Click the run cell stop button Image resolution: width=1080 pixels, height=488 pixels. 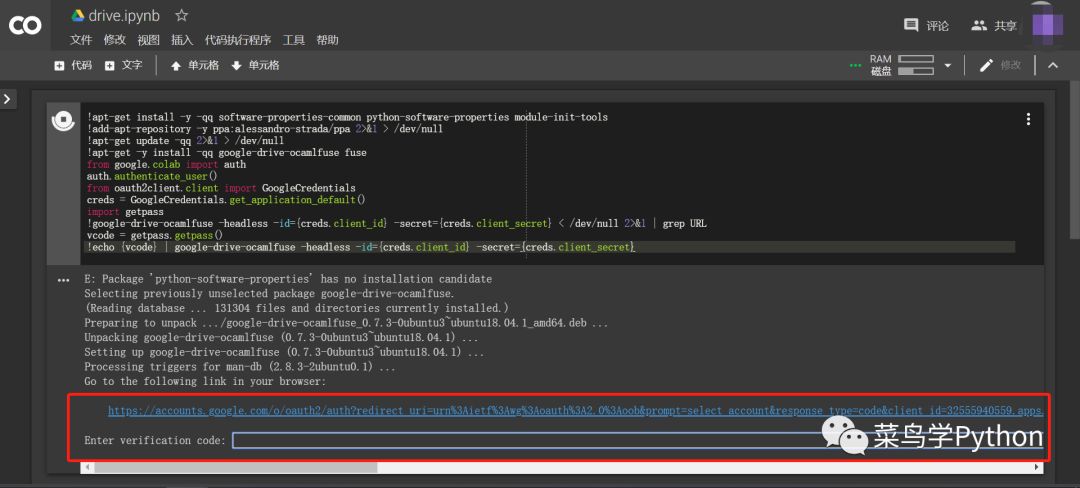63,121
